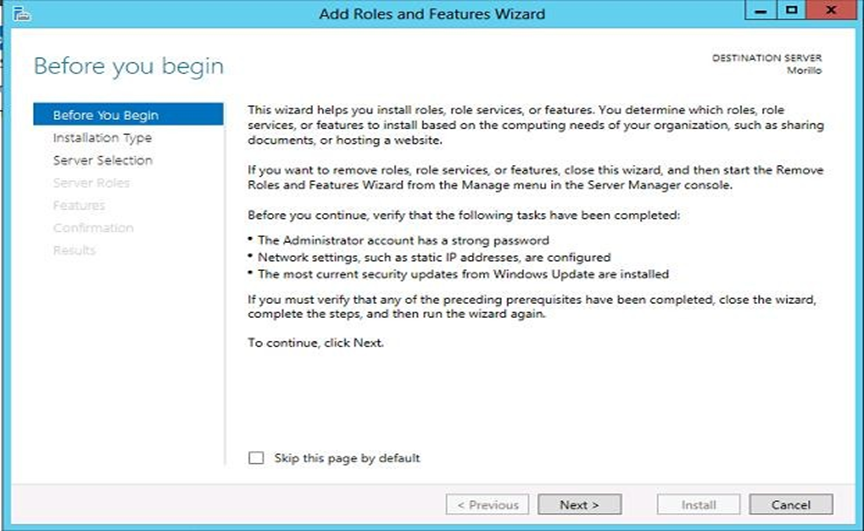Click the Install button
This screenshot has width=864, height=531.
coord(698,505)
